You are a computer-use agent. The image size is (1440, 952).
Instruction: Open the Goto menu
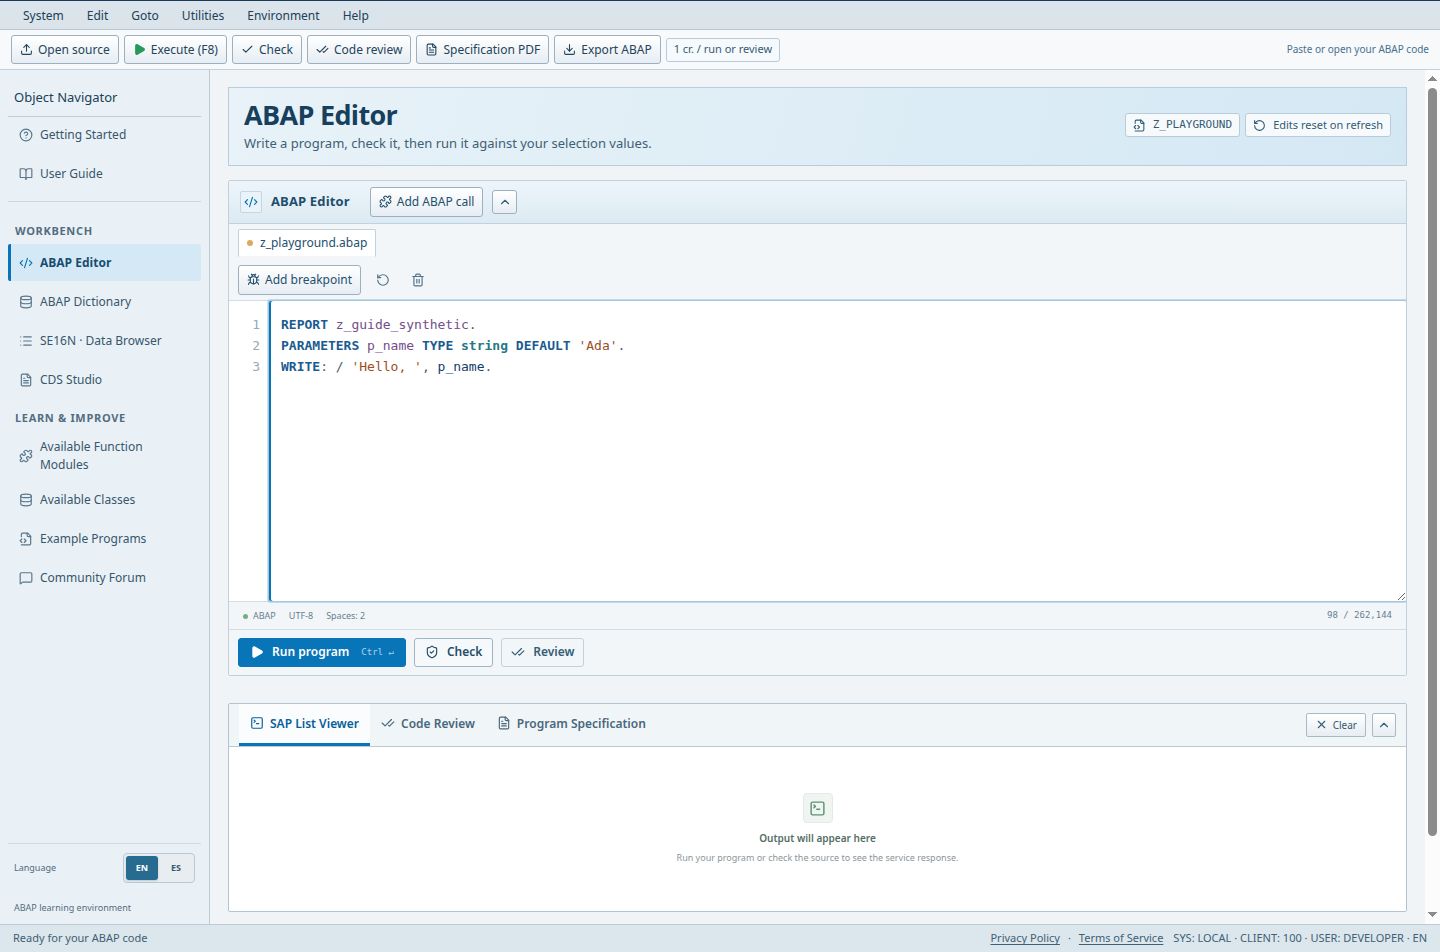145,16
